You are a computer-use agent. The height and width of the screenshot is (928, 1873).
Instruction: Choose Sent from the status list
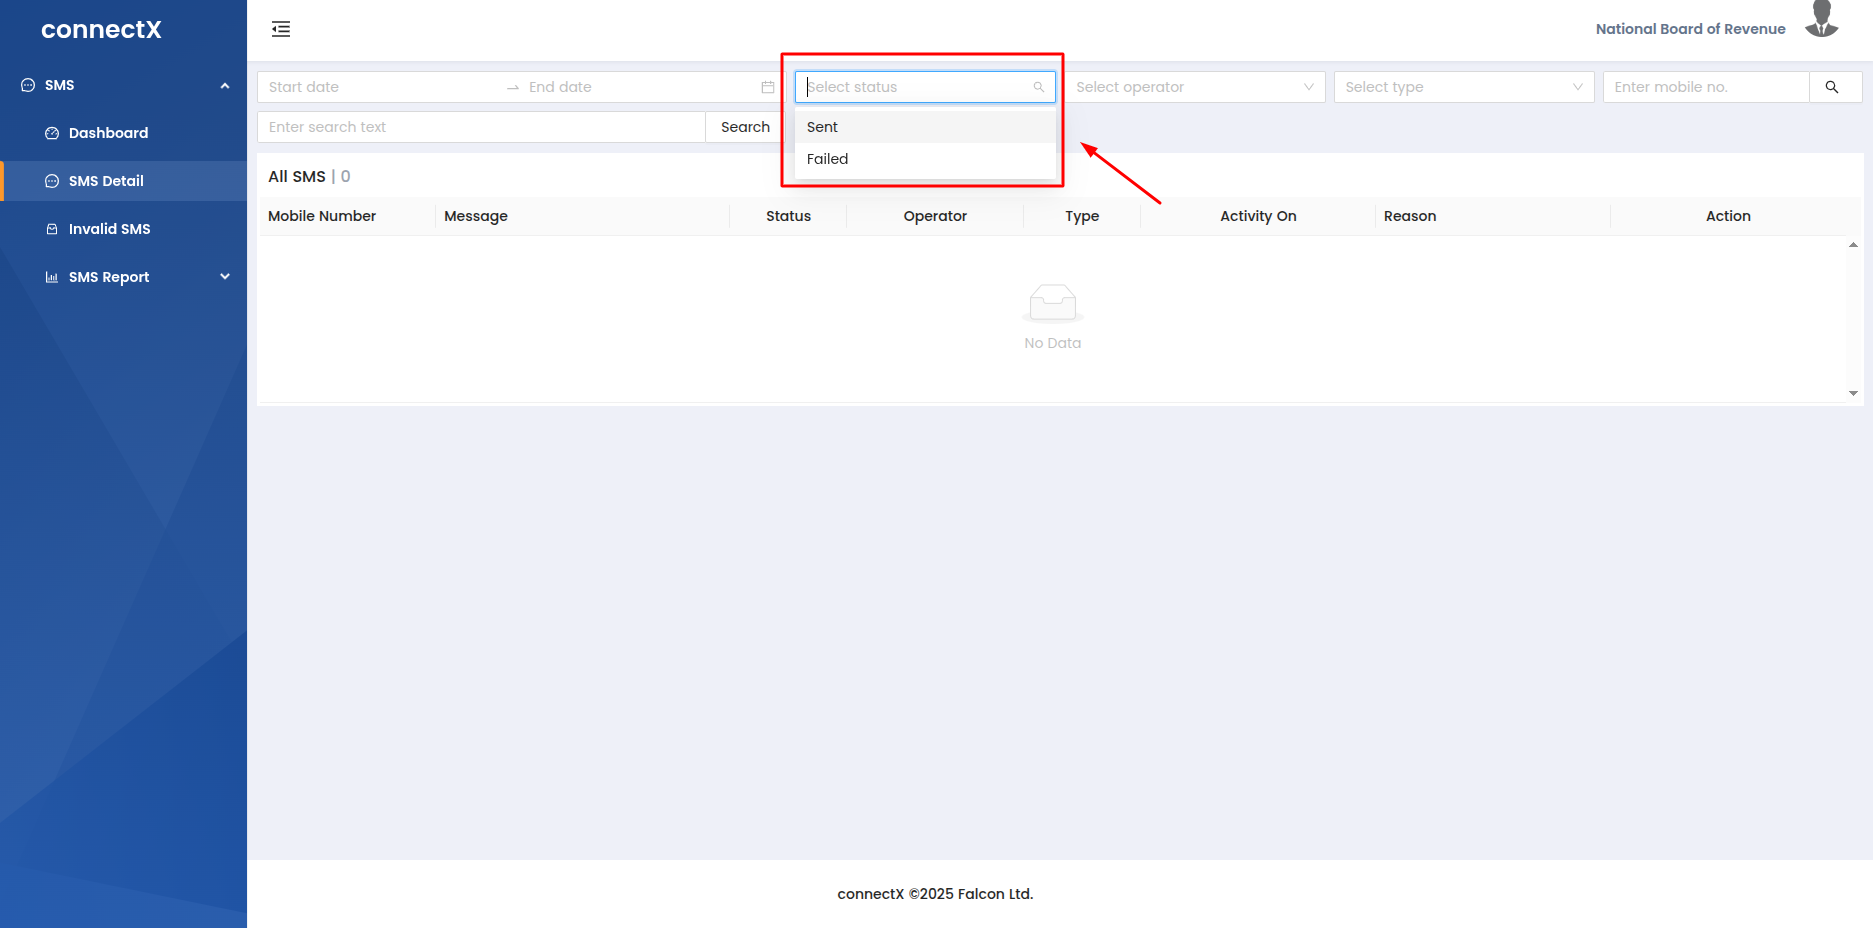coord(823,127)
